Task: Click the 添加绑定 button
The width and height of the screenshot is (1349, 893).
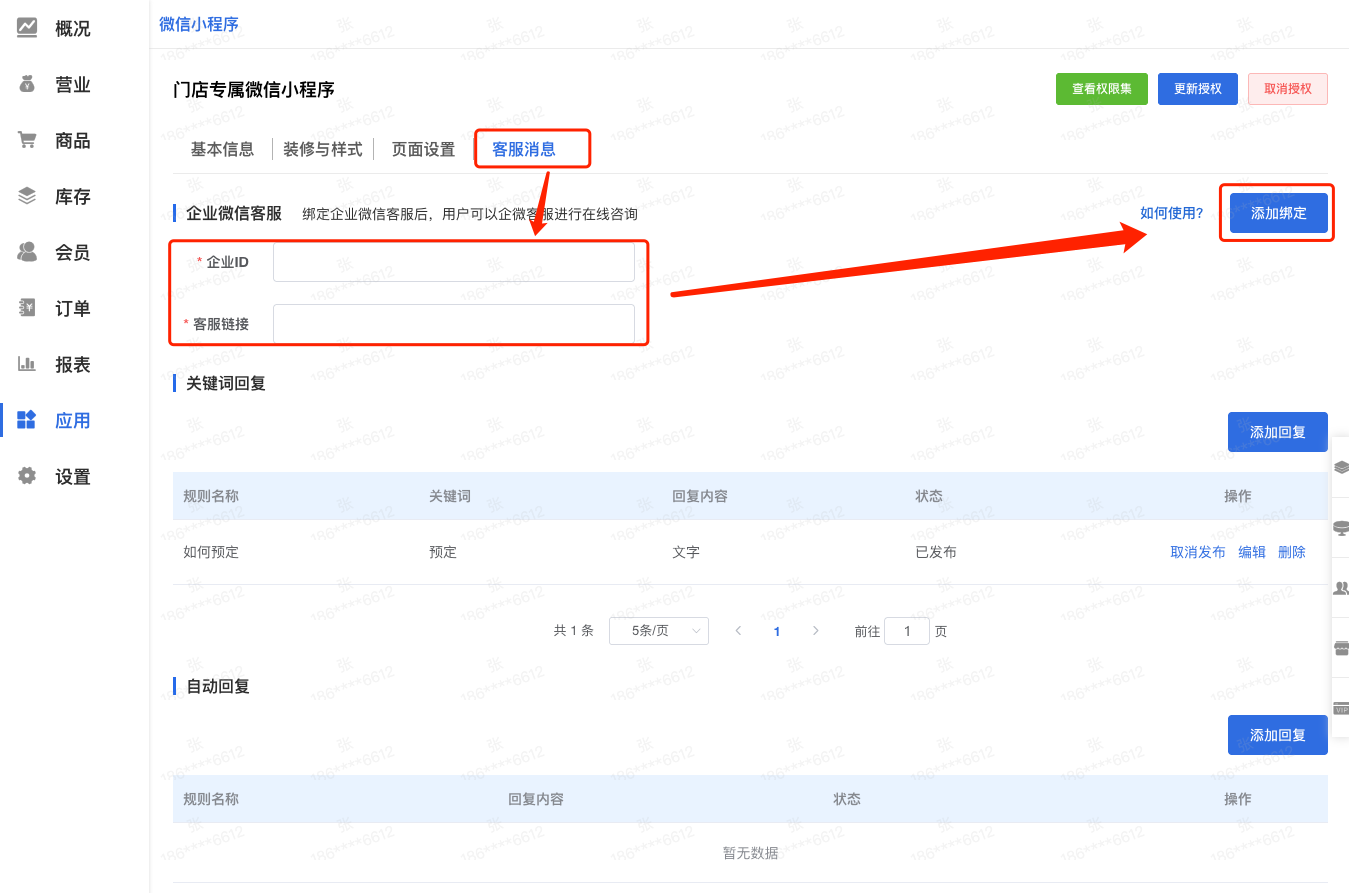Action: pos(1278,214)
